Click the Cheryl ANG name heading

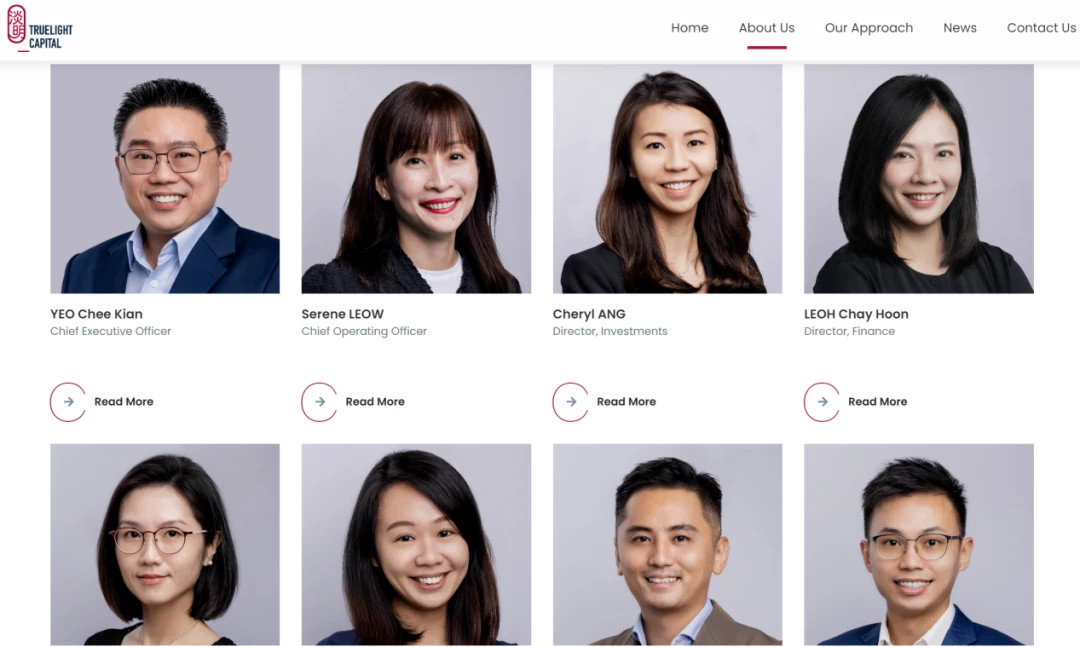(589, 314)
